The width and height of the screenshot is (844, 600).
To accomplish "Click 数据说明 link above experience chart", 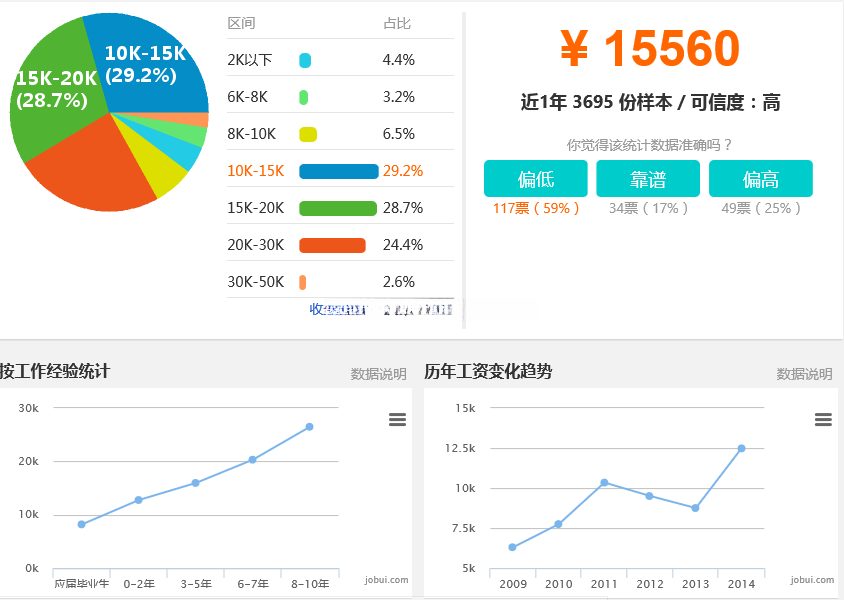I will click(x=378, y=374).
